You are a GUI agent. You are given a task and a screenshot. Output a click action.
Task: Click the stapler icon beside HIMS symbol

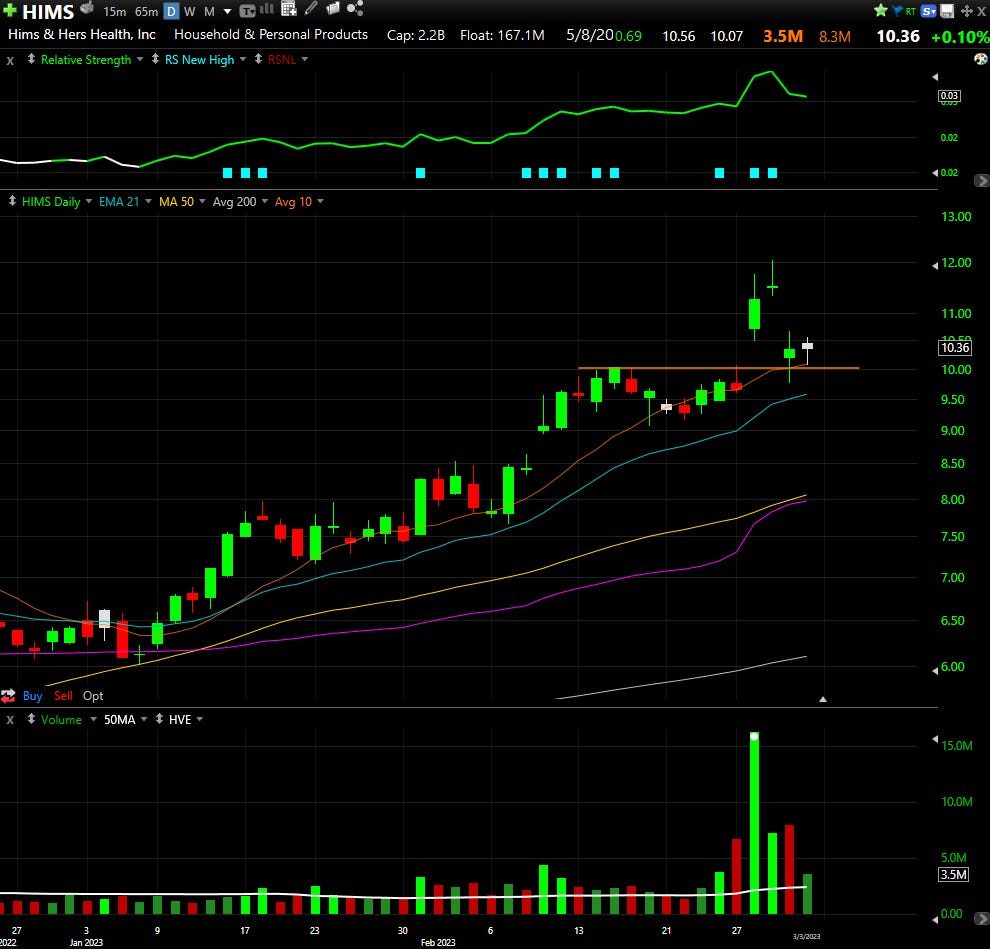87,8
